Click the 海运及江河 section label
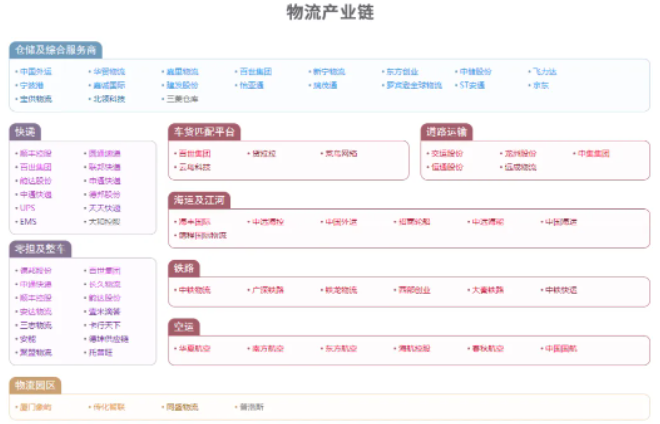 200,200
